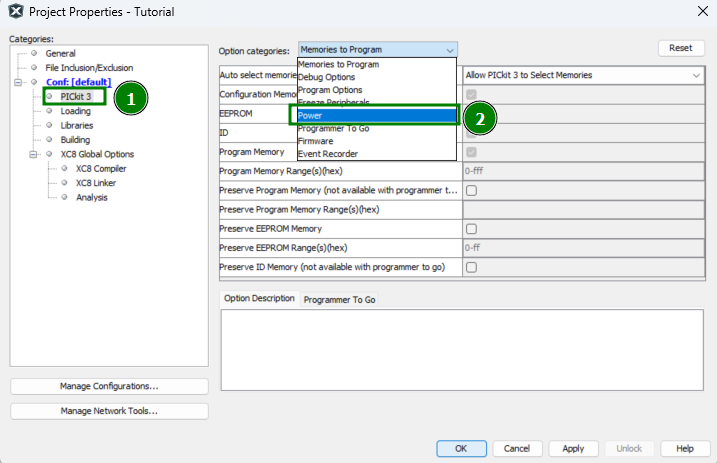Enable Preserve Program Memory checkbox
This screenshot has height=463, width=717.
pyautogui.click(x=471, y=191)
